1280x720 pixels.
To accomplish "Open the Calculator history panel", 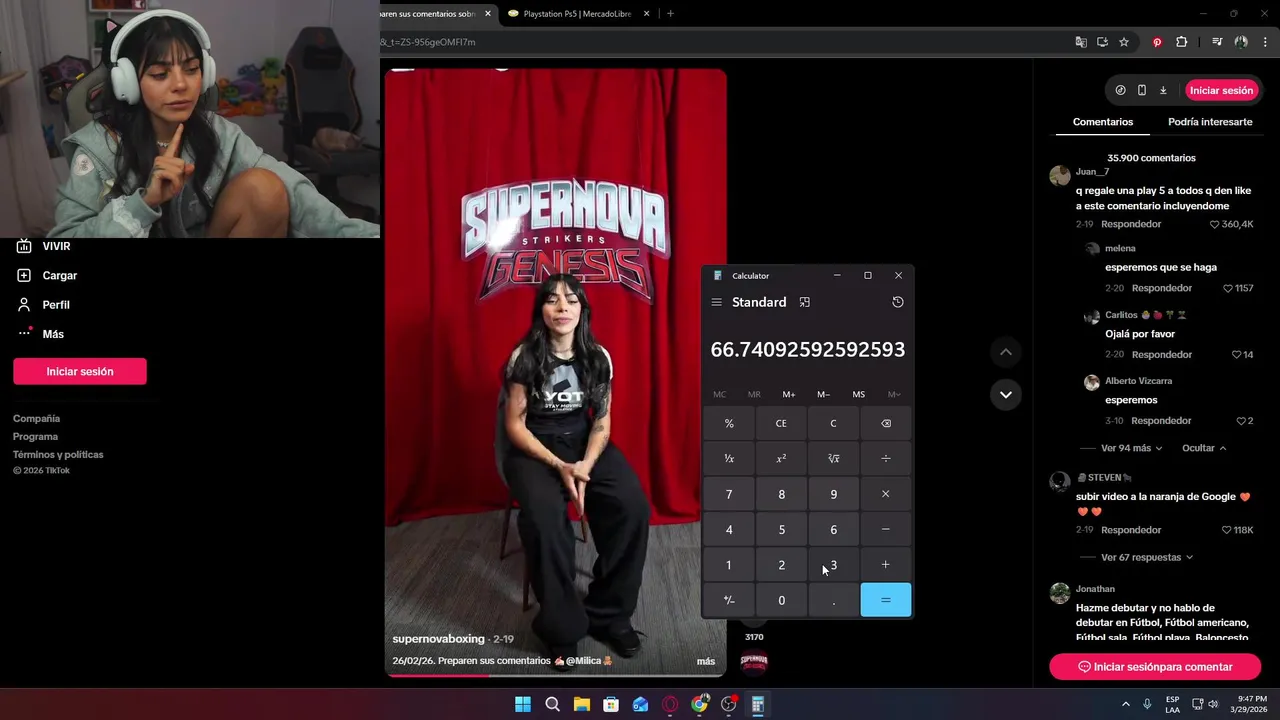I will [898, 302].
